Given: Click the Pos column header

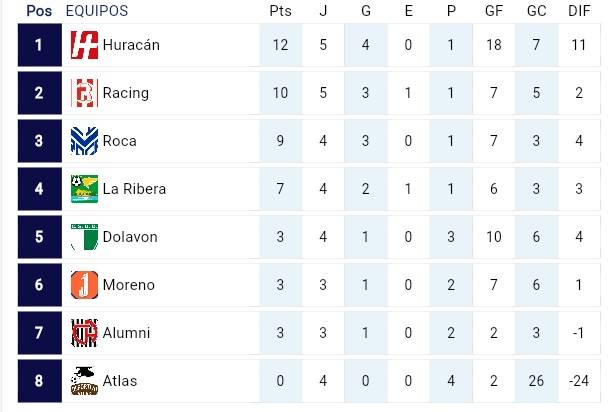Looking at the screenshot, I should (x=39, y=11).
